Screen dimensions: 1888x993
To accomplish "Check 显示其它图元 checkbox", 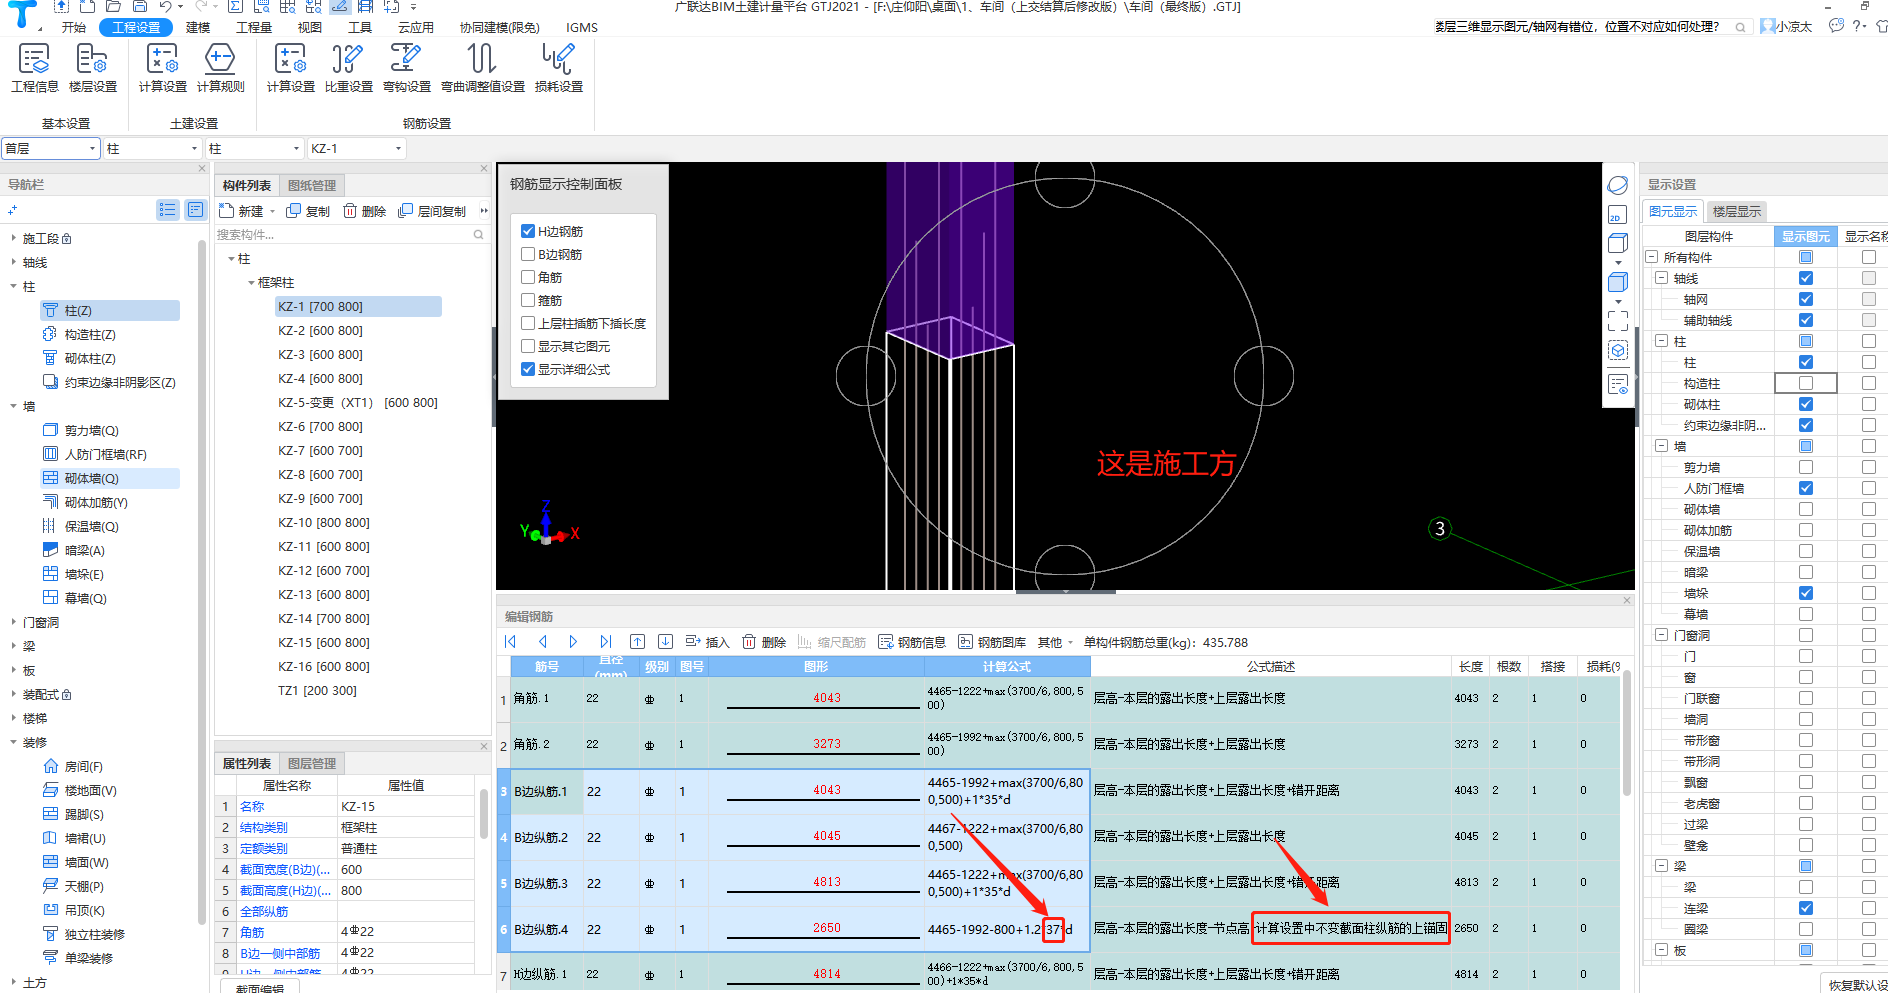I will [528, 346].
